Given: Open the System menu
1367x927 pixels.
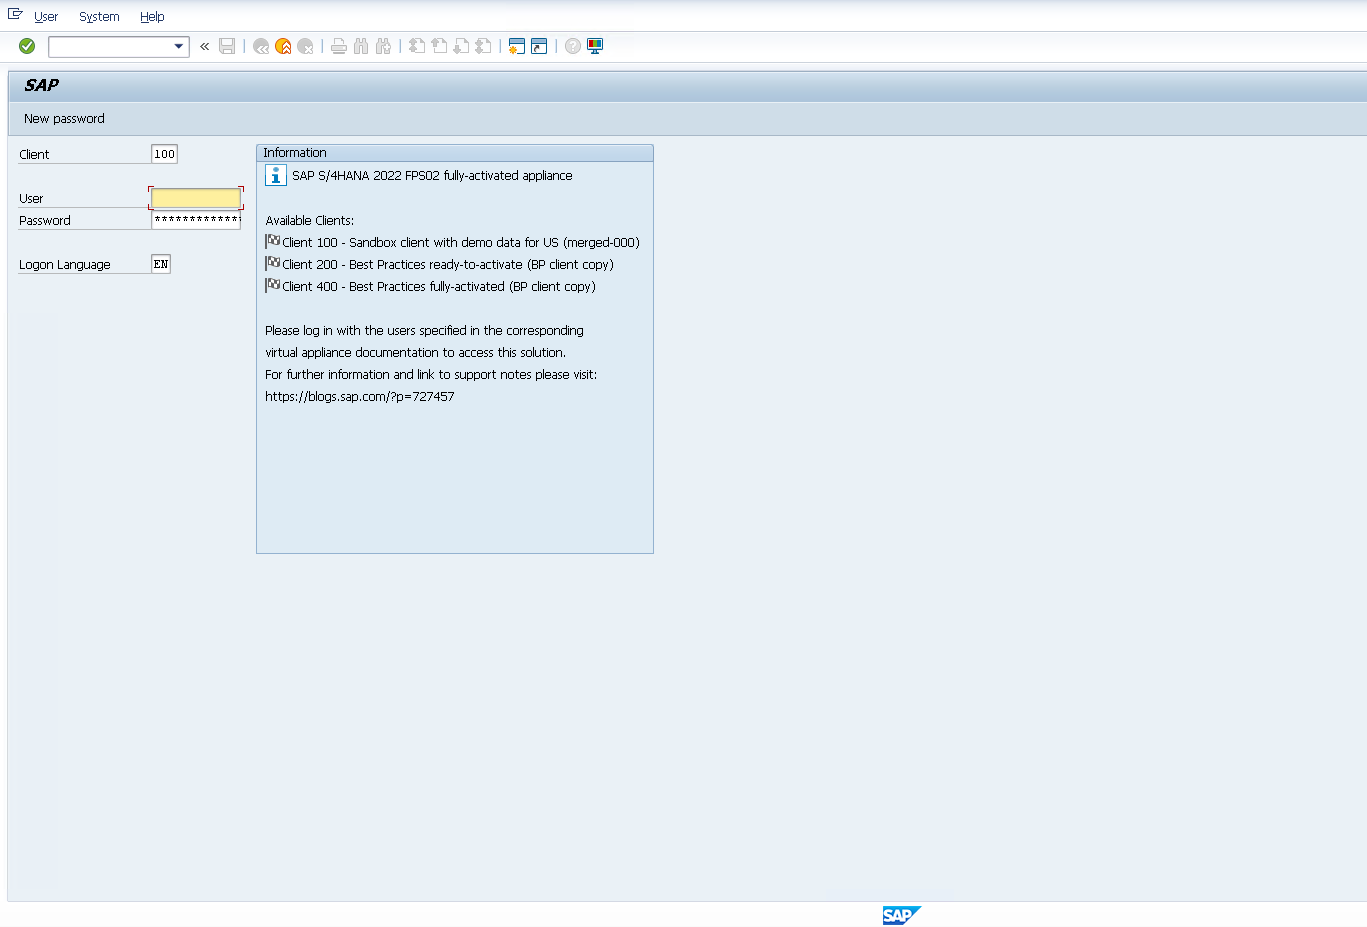Looking at the screenshot, I should tap(99, 17).
